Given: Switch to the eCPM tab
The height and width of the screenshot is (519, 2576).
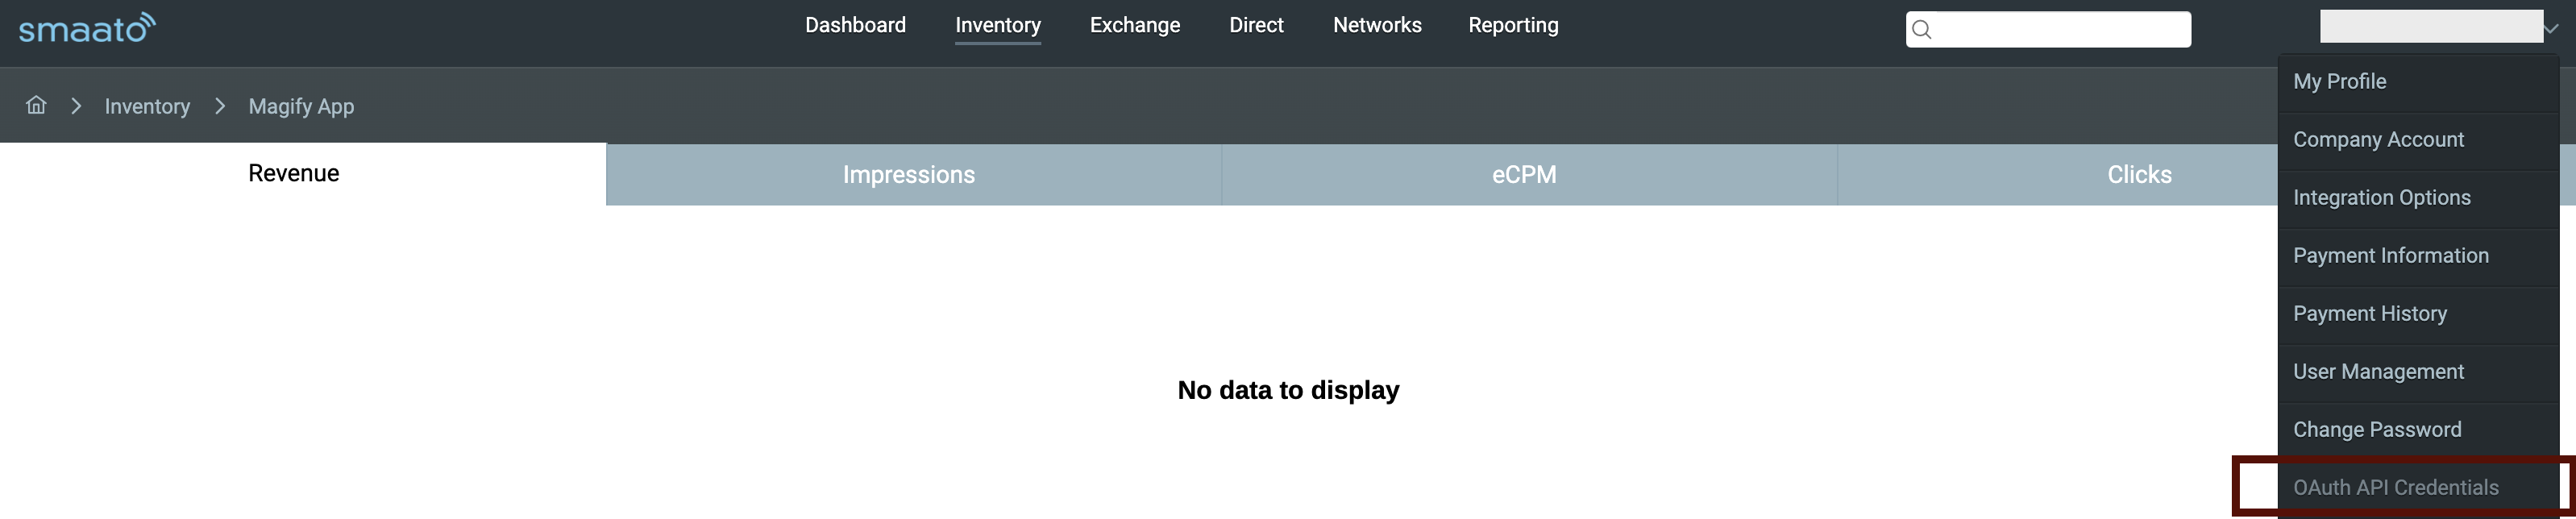Looking at the screenshot, I should tap(1524, 175).
